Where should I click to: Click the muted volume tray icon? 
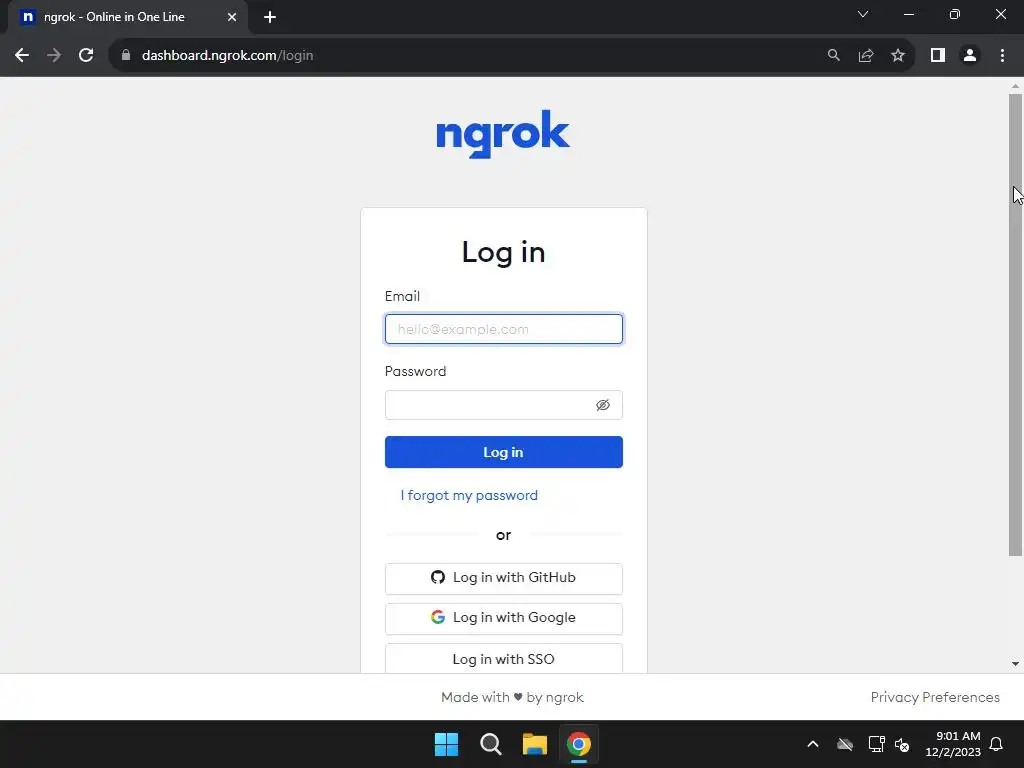click(902, 744)
